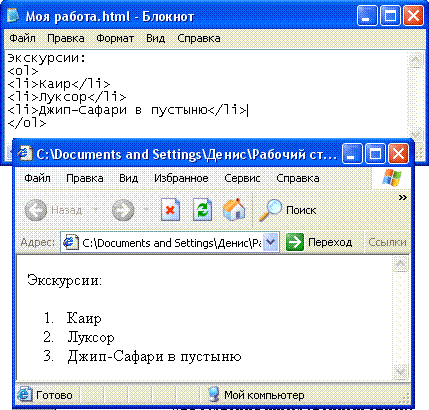The width and height of the screenshot is (429, 410).
Task: Click the Home page house icon
Action: tap(234, 210)
